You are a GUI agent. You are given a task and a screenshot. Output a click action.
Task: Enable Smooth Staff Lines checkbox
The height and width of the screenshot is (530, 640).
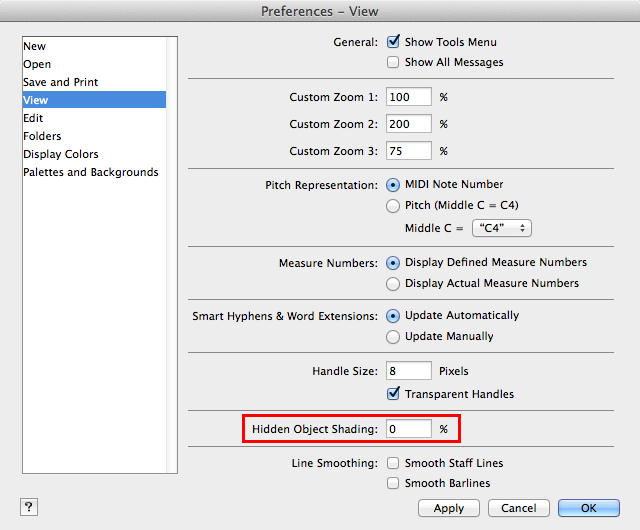[x=393, y=463]
